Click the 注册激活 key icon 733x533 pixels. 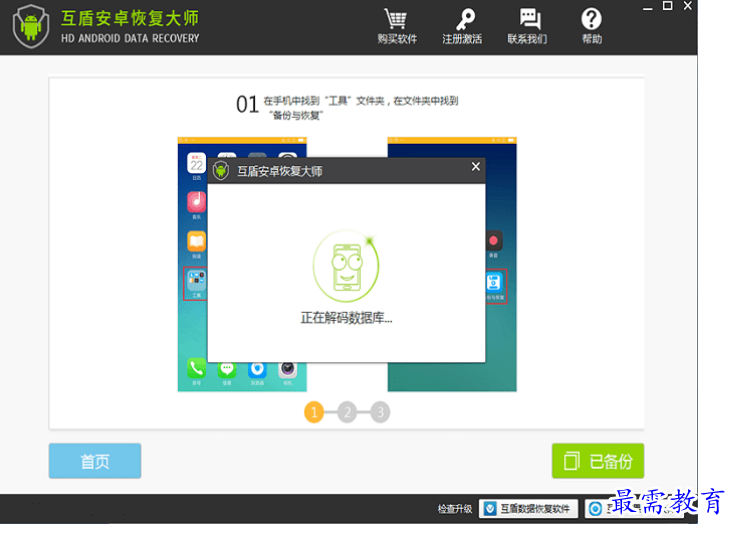point(462,26)
